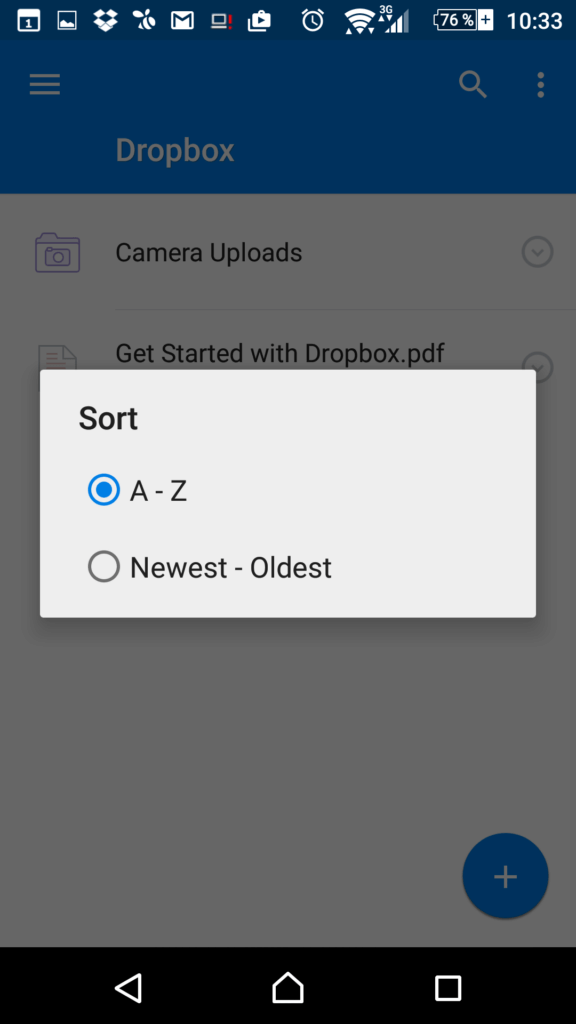Screen dimensions: 576x1024
Task: Tap the Android home button
Action: click(x=288, y=987)
